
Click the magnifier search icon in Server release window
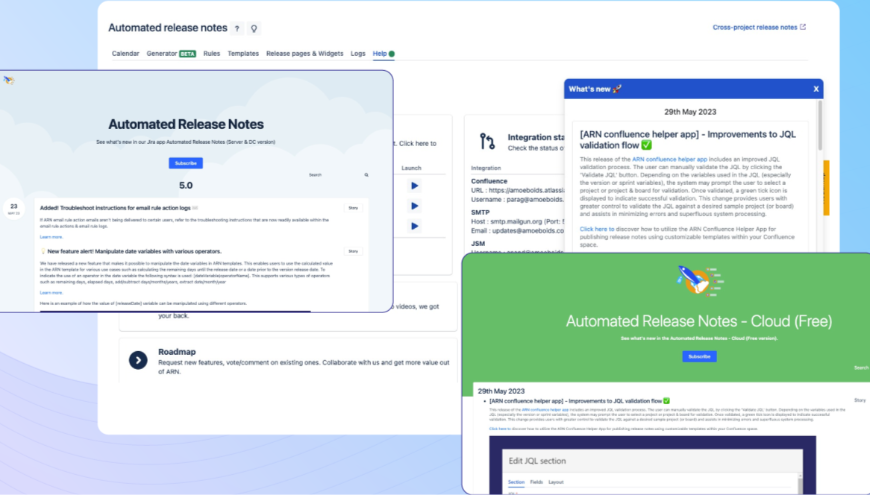[366, 175]
